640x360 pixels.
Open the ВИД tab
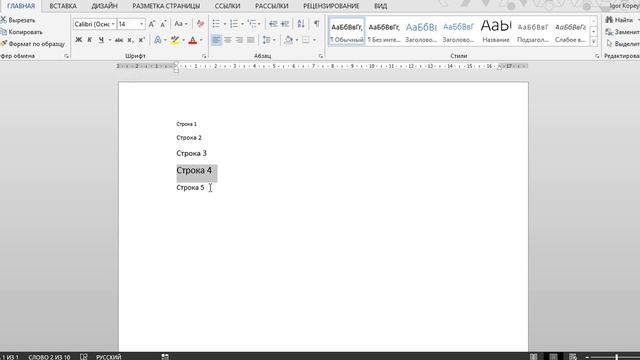[x=380, y=6]
